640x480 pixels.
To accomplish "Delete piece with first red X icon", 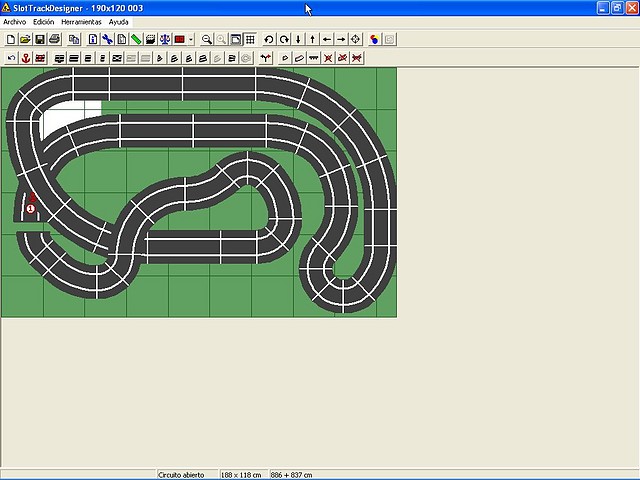I will (328, 58).
